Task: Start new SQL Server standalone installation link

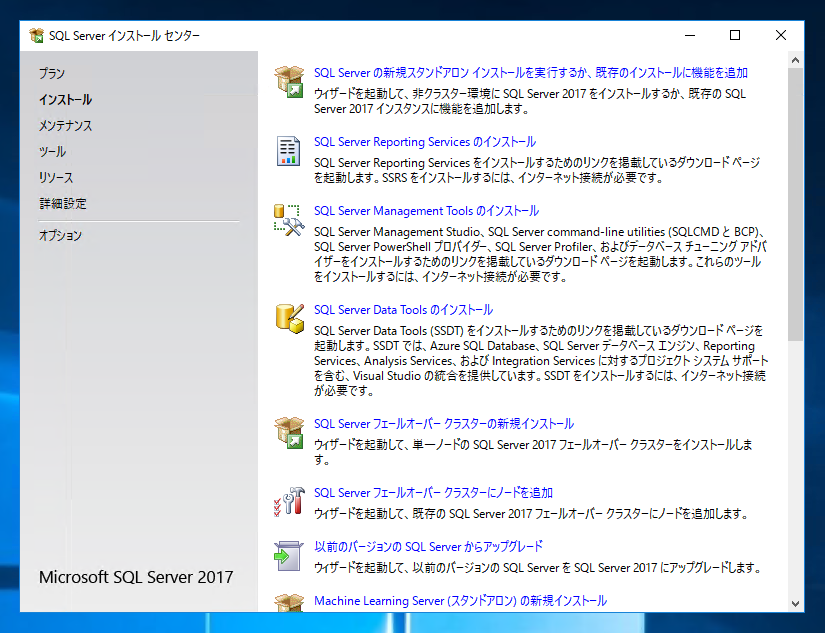Action: click(x=531, y=73)
